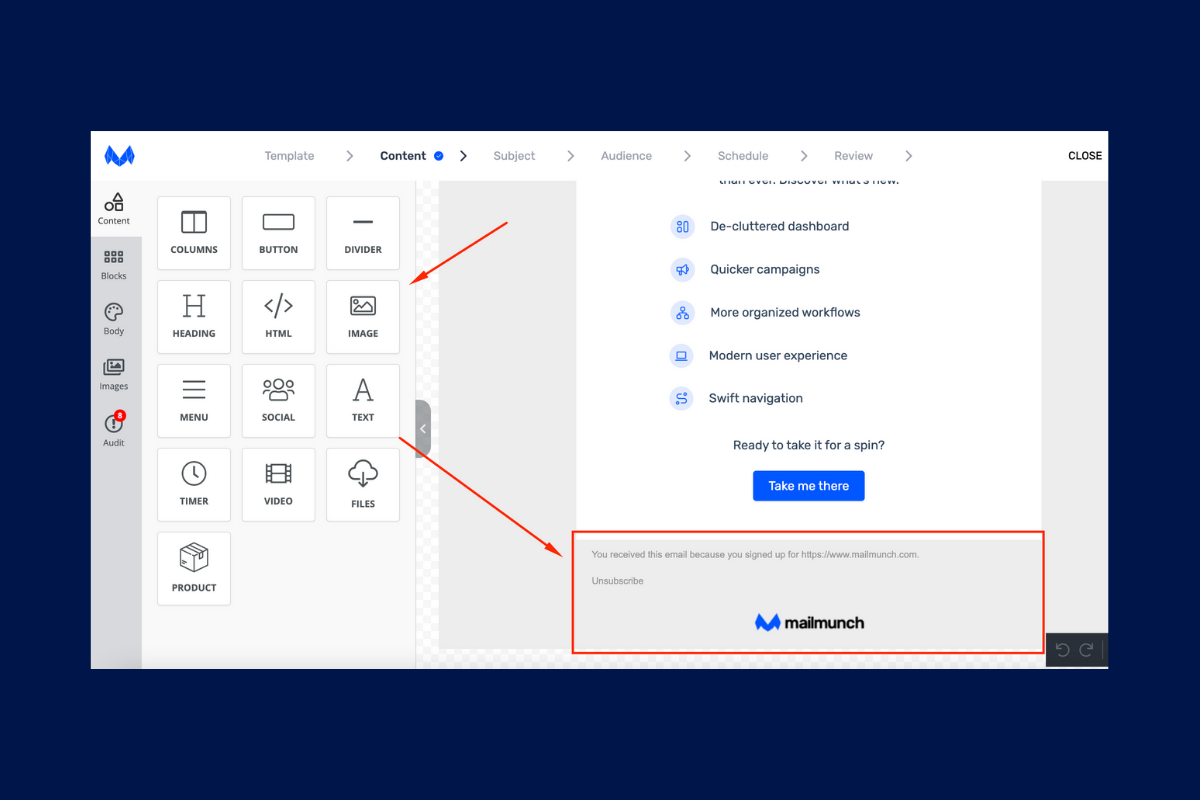Click the CLOSE button top right

click(1084, 155)
